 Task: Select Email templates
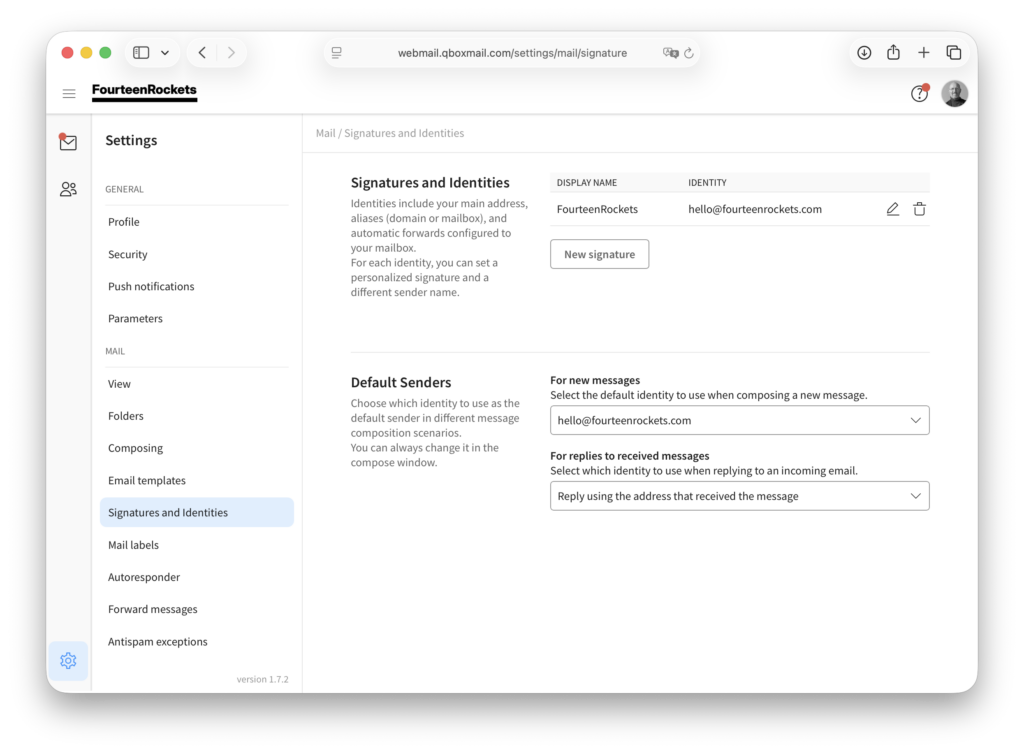[x=197, y=480]
